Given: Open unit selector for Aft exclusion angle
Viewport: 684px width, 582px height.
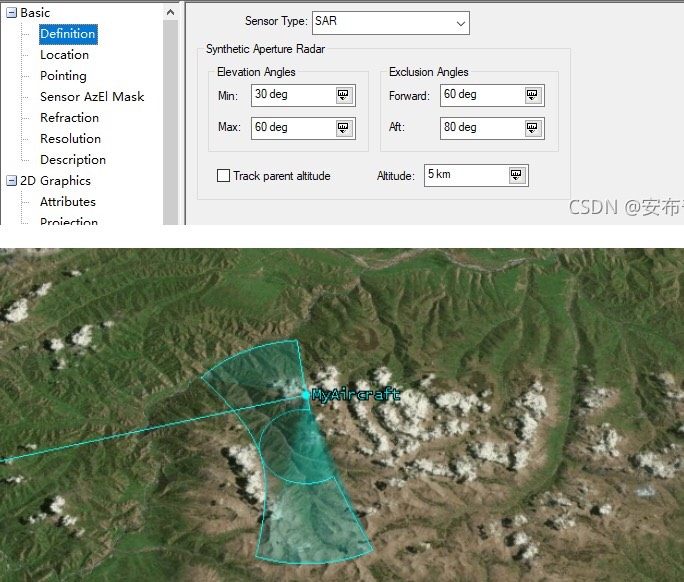Looking at the screenshot, I should pyautogui.click(x=533, y=128).
